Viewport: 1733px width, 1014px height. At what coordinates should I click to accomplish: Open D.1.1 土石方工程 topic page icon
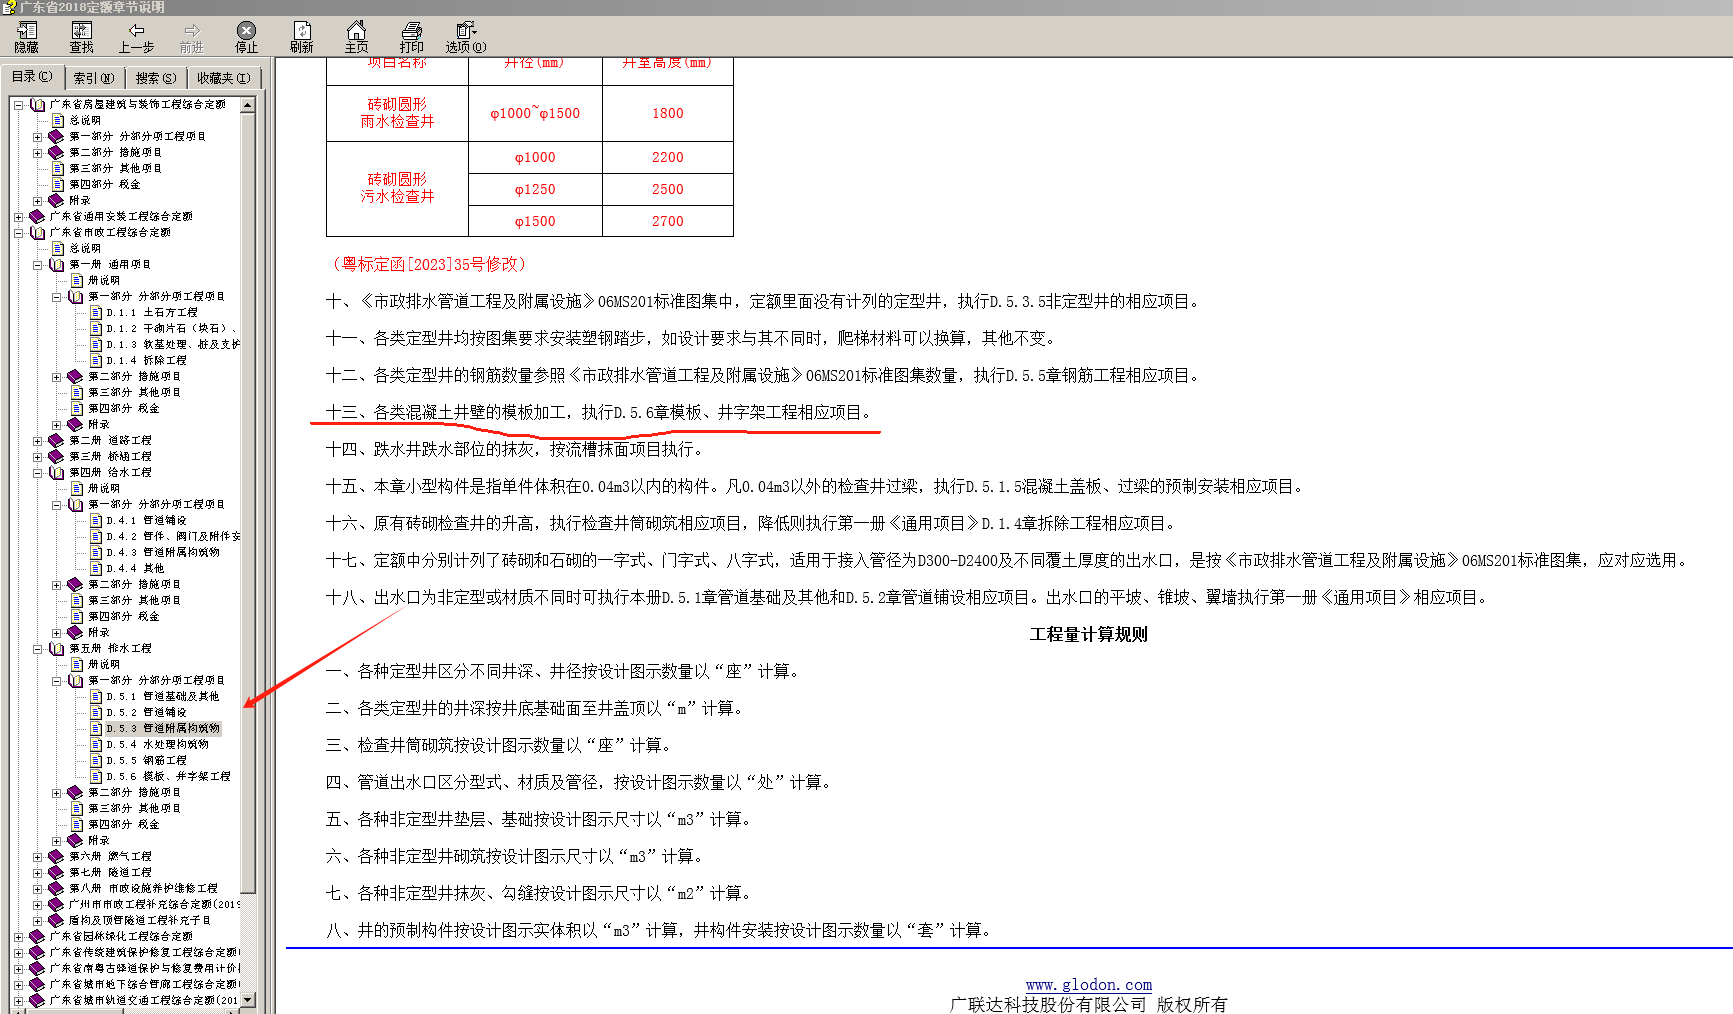point(96,312)
